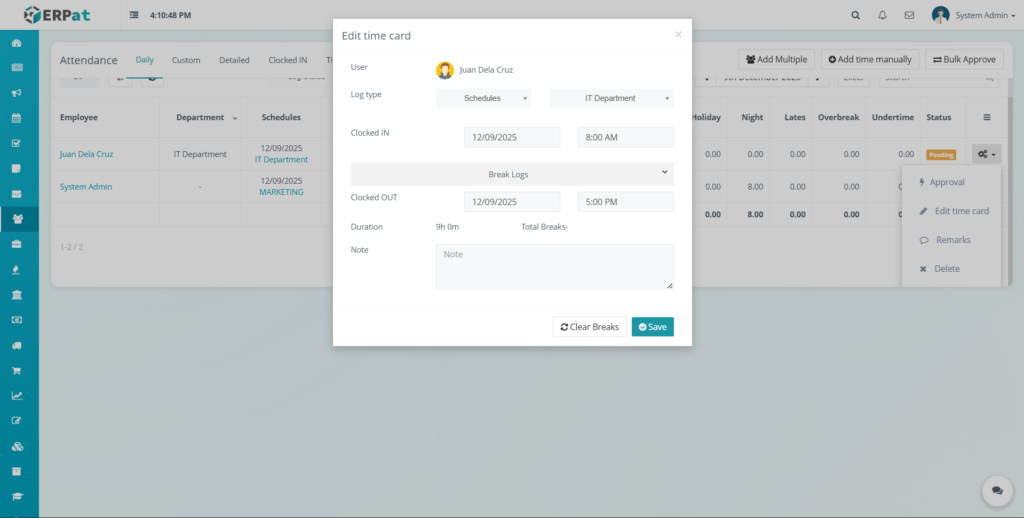Open the delivery truck icon in sidebar
The width and height of the screenshot is (1024, 518).
(x=17, y=346)
